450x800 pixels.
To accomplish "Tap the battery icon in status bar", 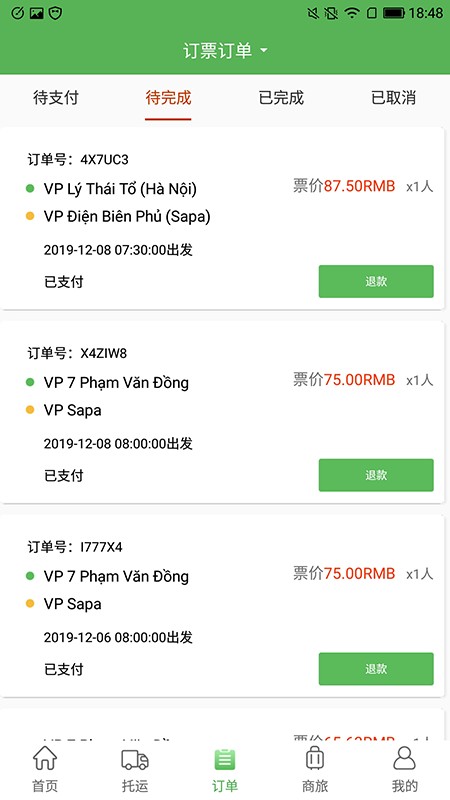I will click(394, 13).
